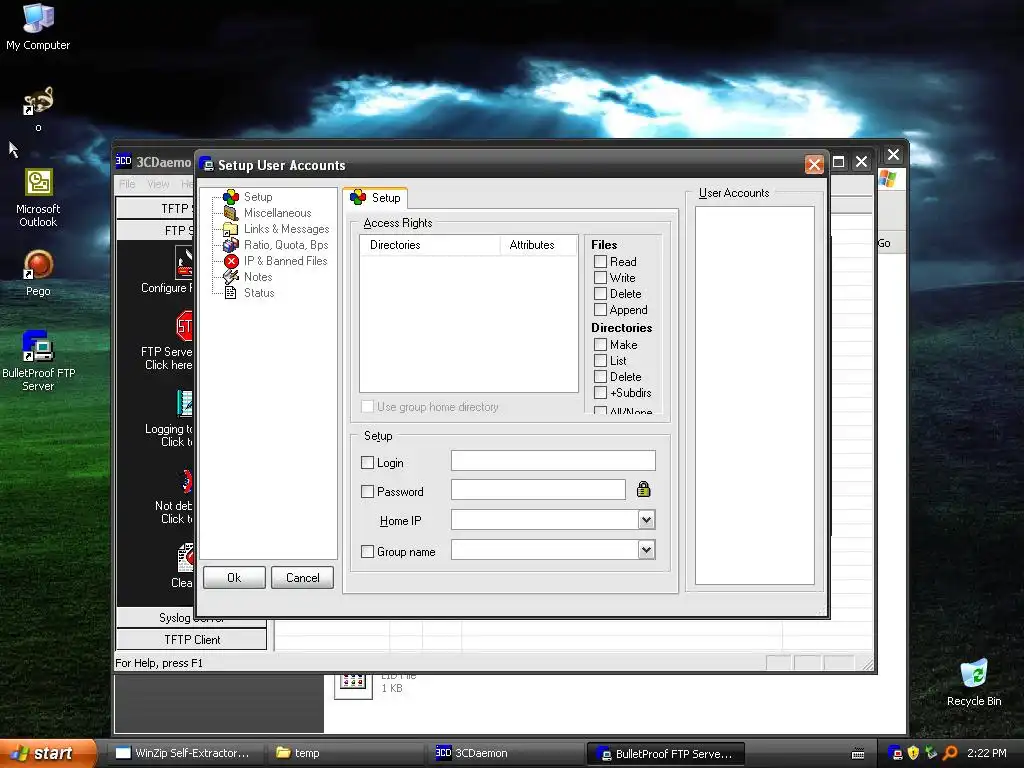Open IP & Banned Files red icon
This screenshot has height=768, width=1024.
click(x=231, y=261)
